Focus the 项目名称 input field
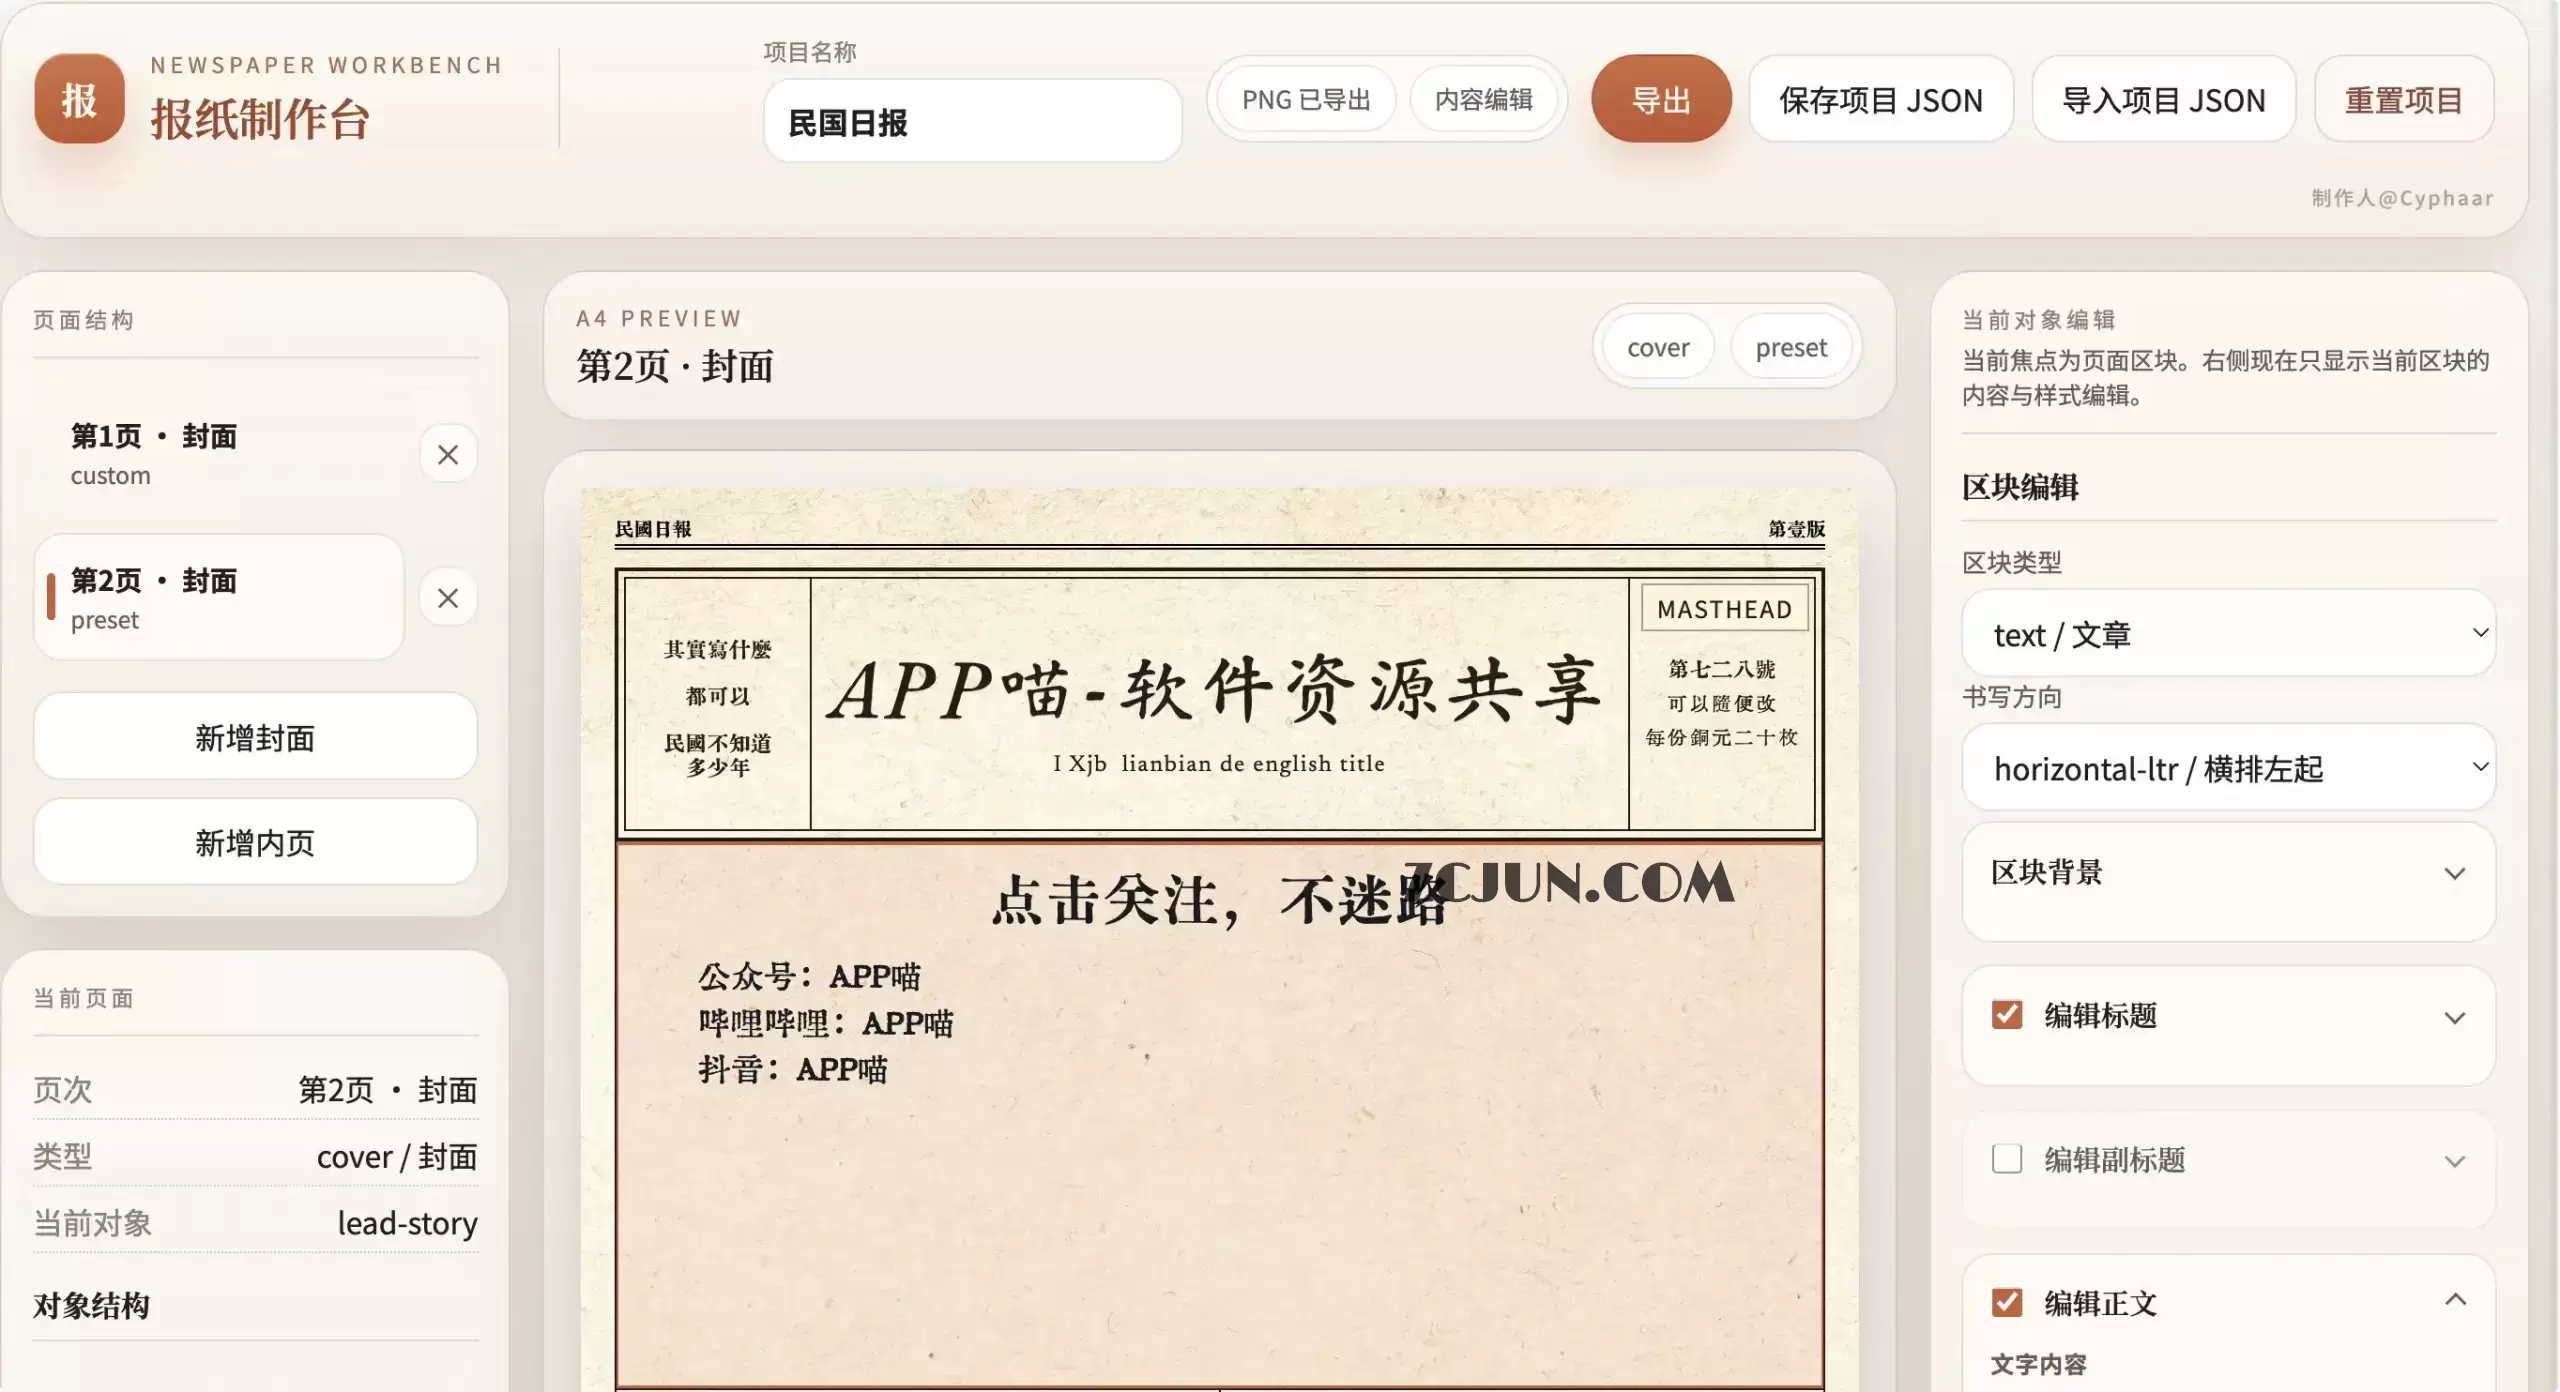2560x1392 pixels. click(x=972, y=122)
